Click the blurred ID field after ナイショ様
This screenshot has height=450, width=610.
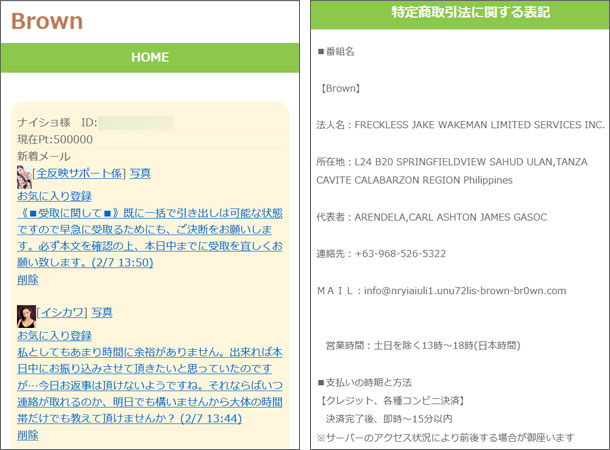pyautogui.click(x=136, y=122)
